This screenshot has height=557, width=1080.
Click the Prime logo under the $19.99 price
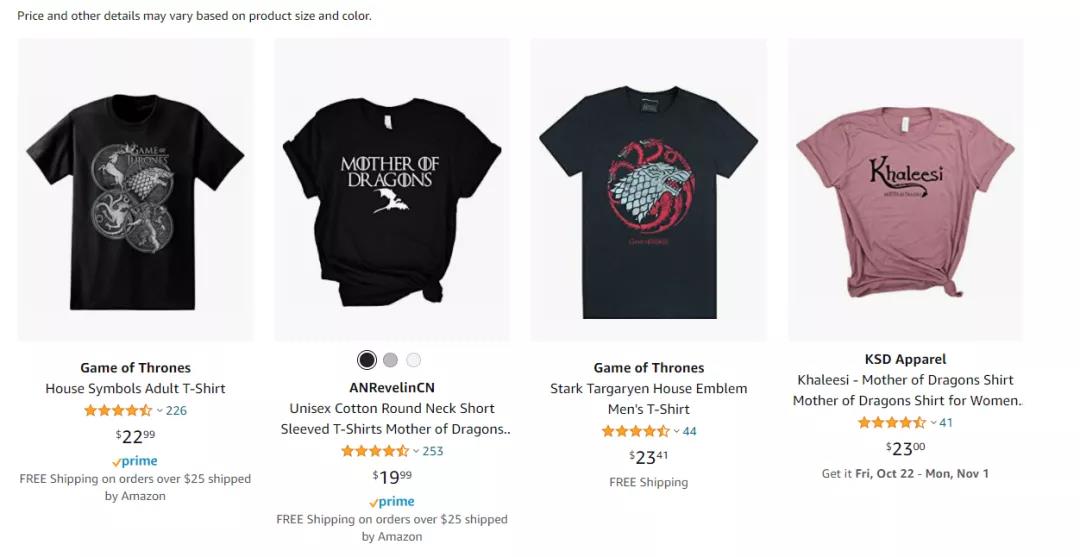(x=392, y=502)
